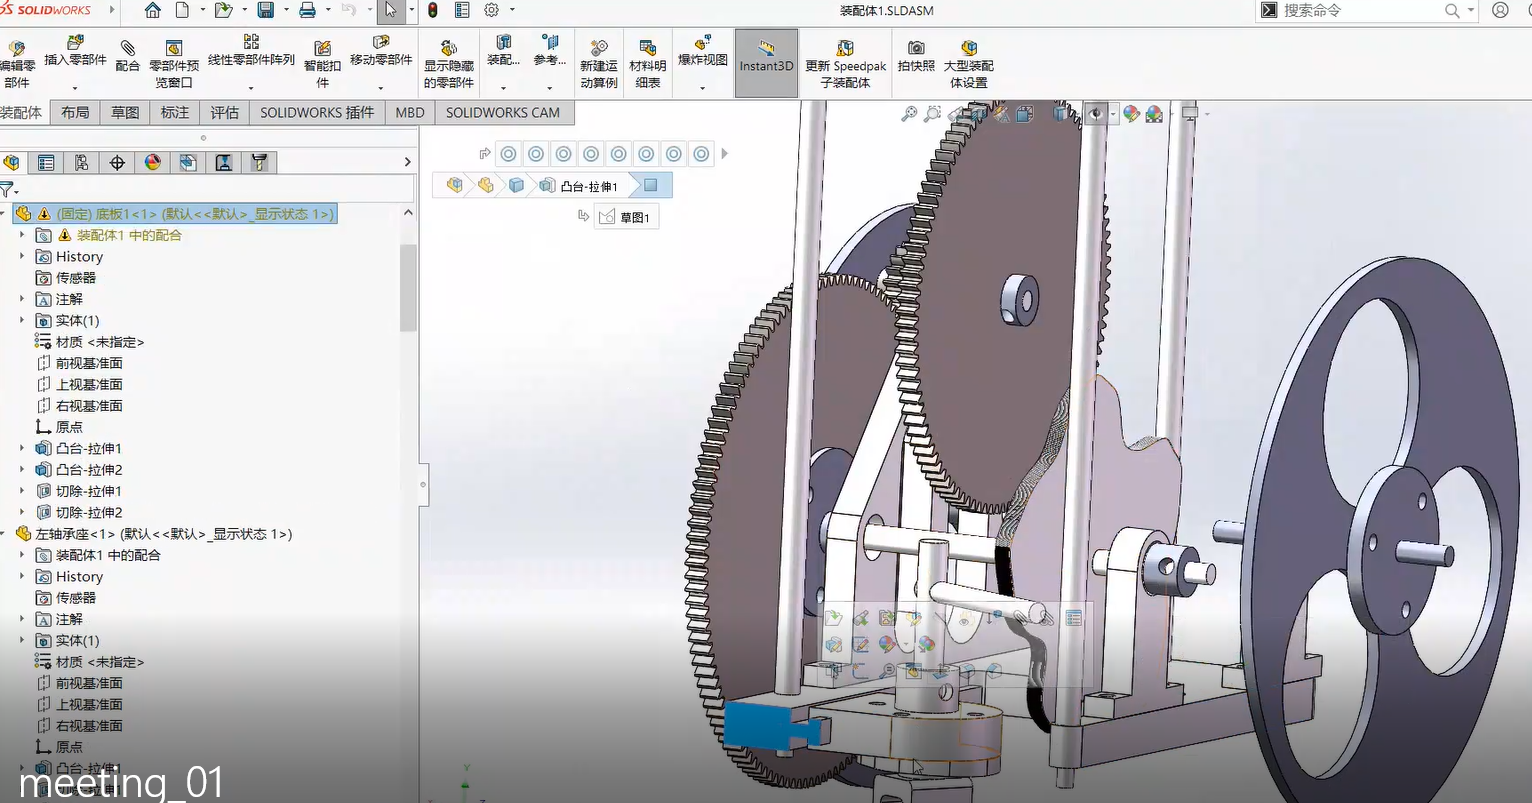Viewport: 1532px width, 803px height.
Task: Click the 拍快照 camera snapshot icon
Action: (x=915, y=48)
